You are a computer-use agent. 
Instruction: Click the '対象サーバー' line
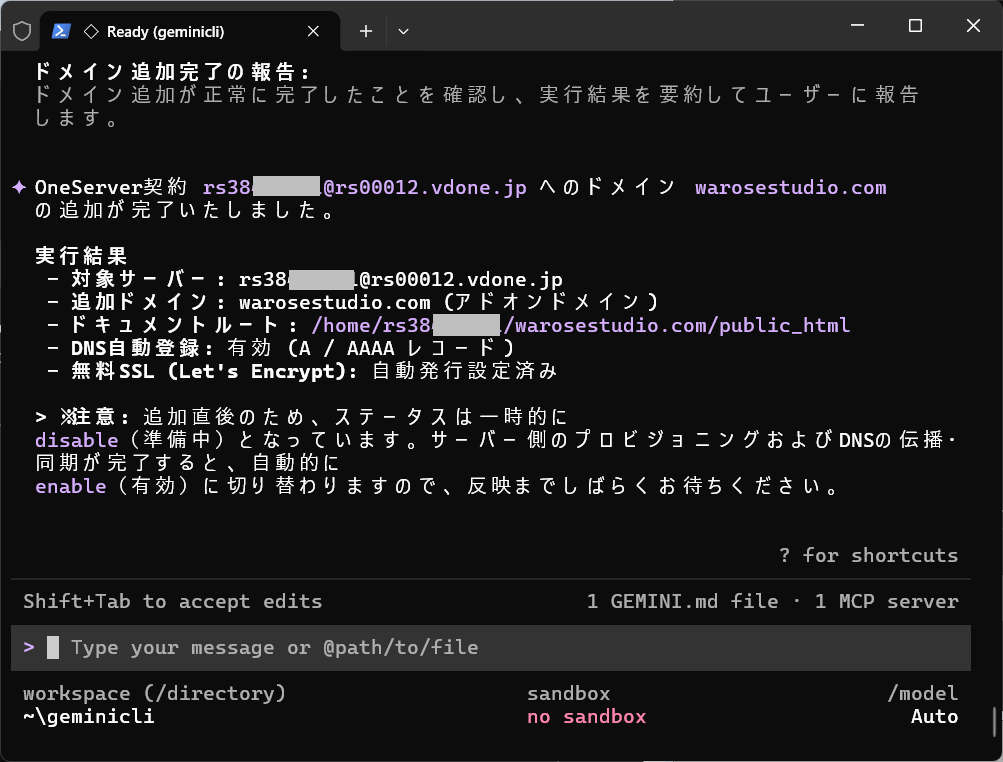coord(305,279)
